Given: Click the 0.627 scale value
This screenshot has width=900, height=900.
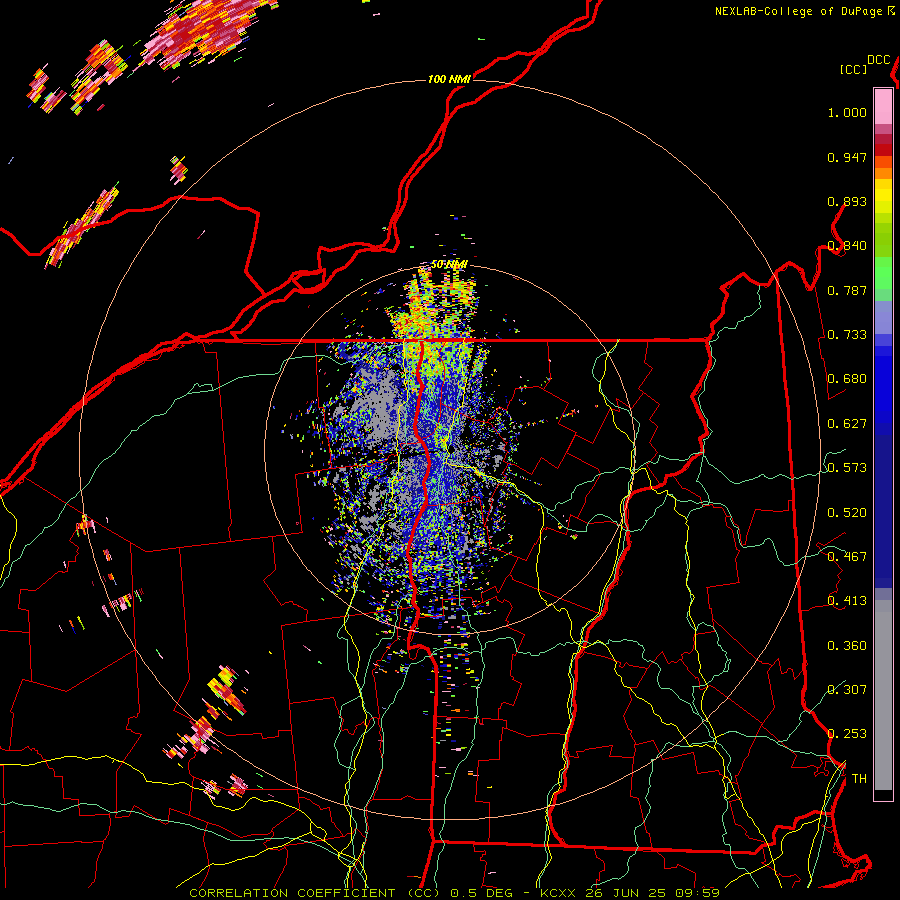Looking at the screenshot, I should click(847, 424).
